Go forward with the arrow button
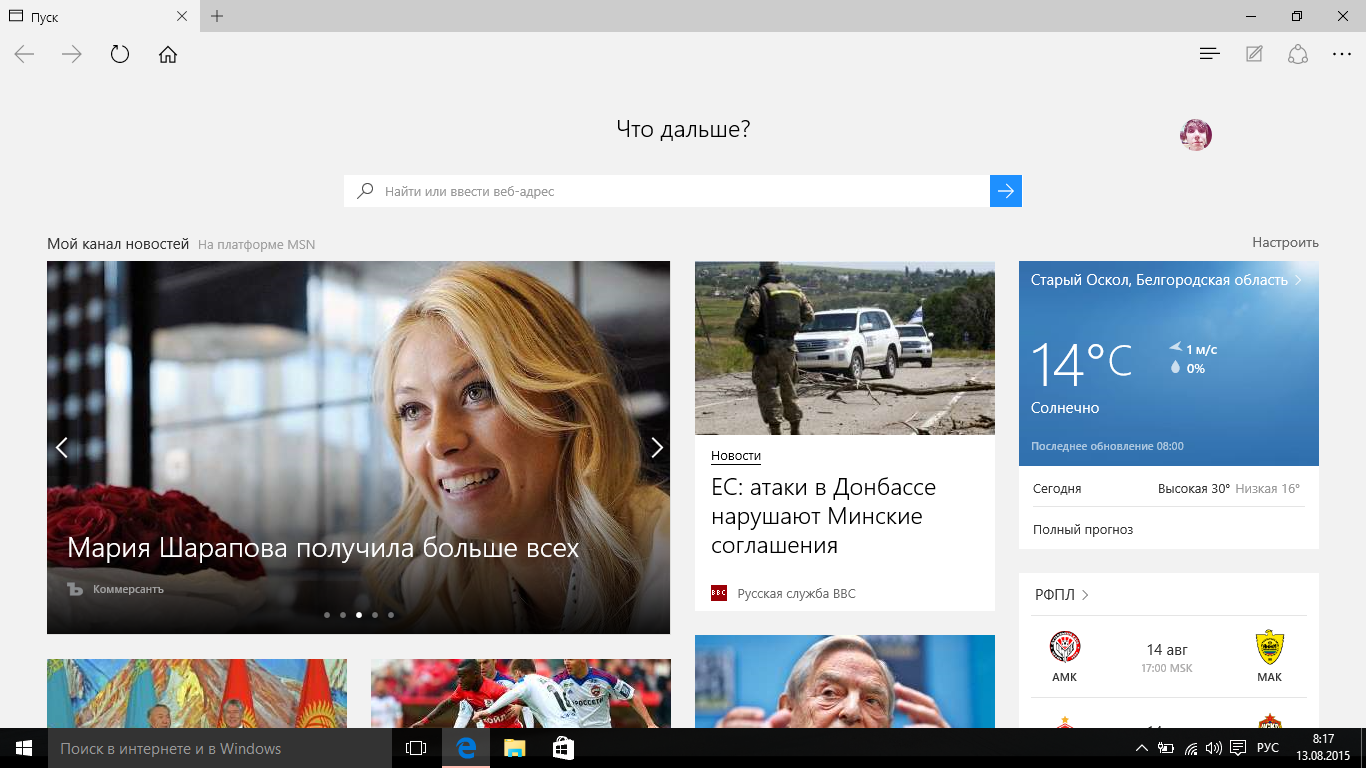This screenshot has width=1366, height=768. 72,54
